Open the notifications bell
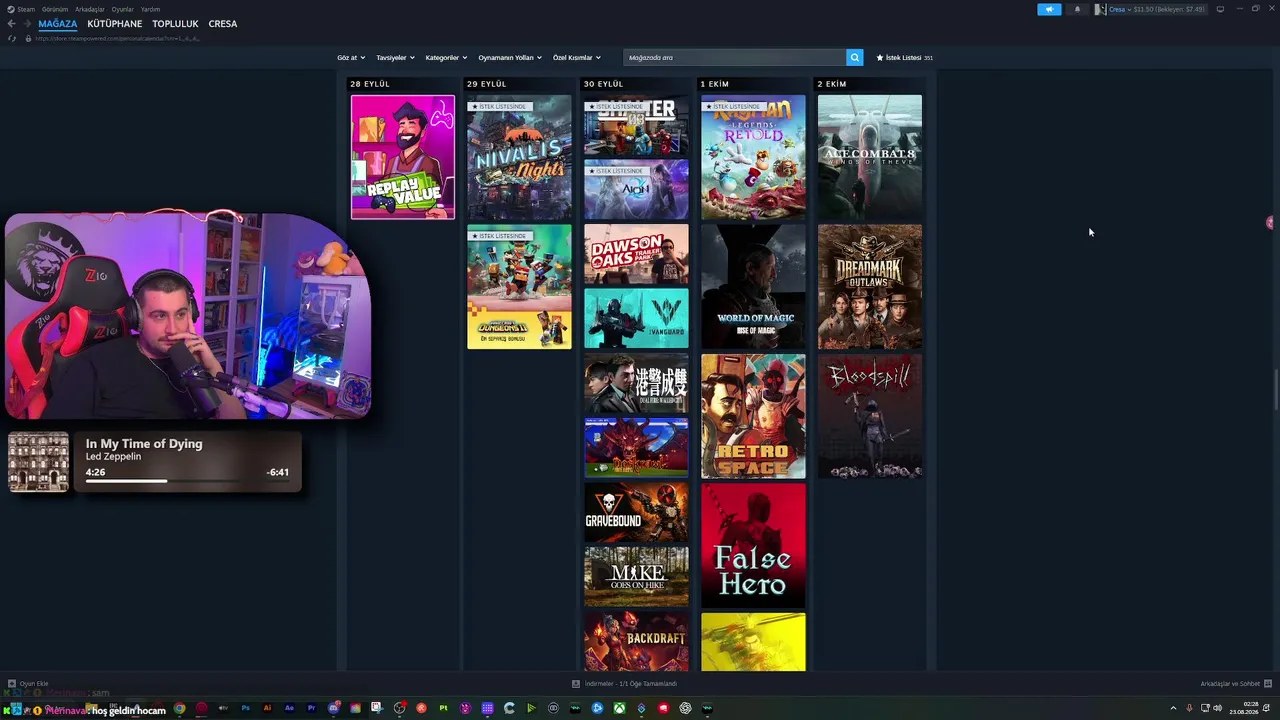 [x=1077, y=9]
